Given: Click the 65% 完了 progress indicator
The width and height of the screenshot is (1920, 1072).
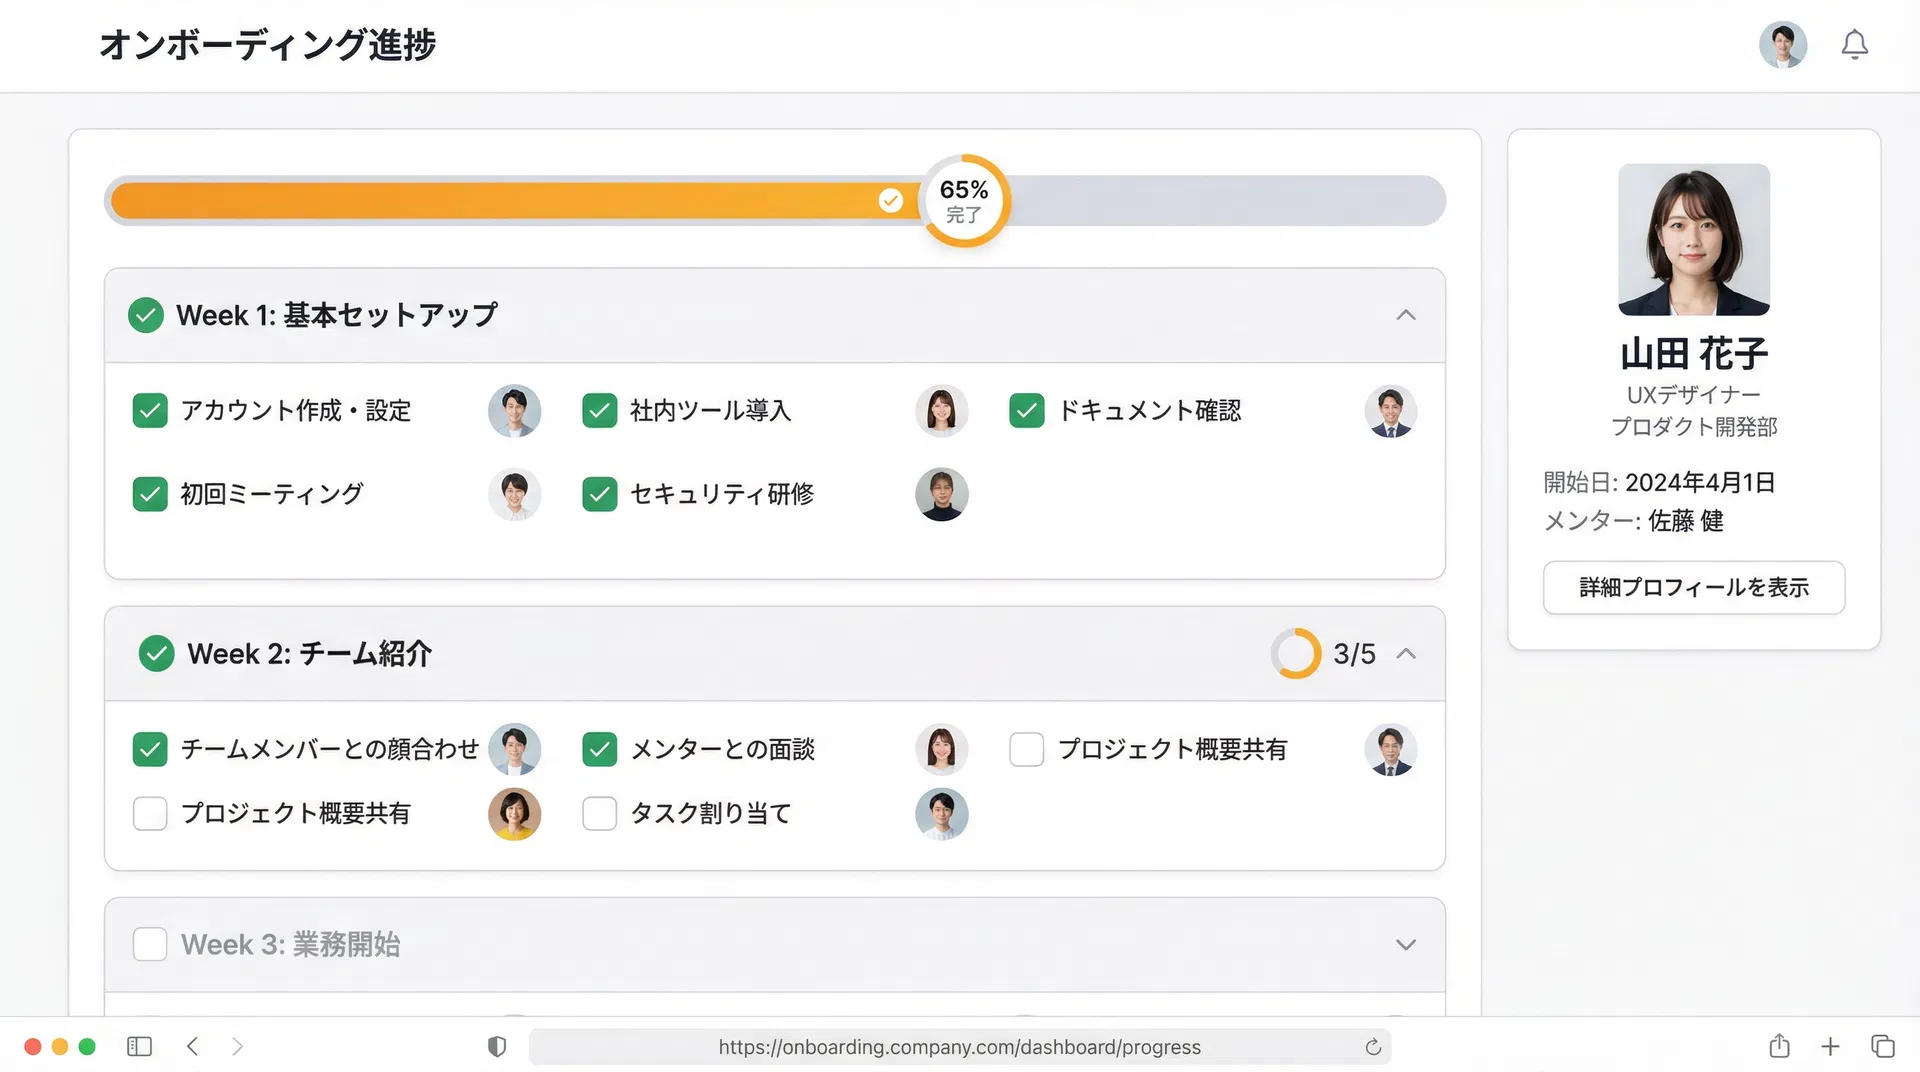Looking at the screenshot, I should (x=964, y=201).
